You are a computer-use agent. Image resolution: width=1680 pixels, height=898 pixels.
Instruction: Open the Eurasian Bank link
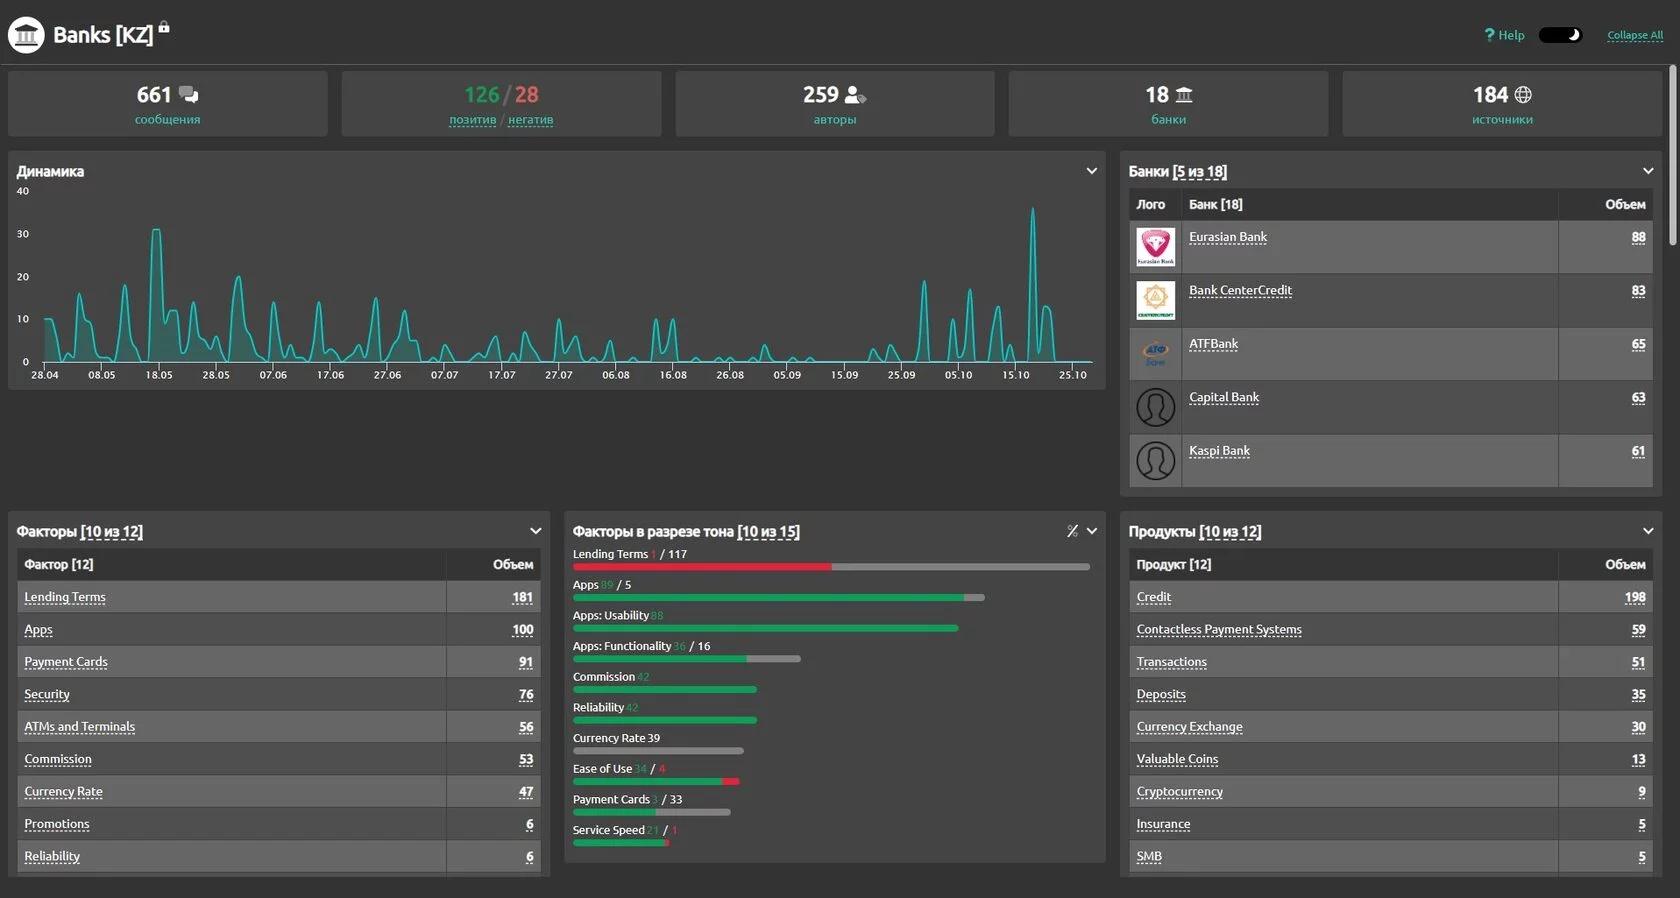click(1228, 237)
